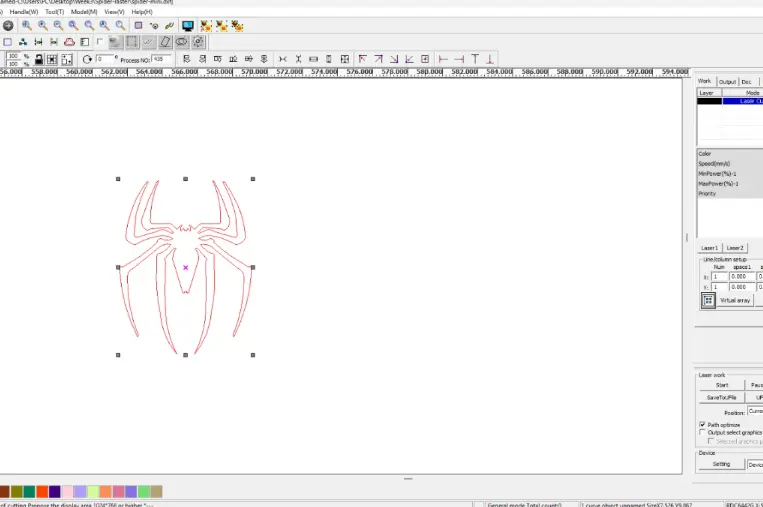Click the round gray arrow icon
Viewport: 763px width, 507px height.
pos(8,26)
